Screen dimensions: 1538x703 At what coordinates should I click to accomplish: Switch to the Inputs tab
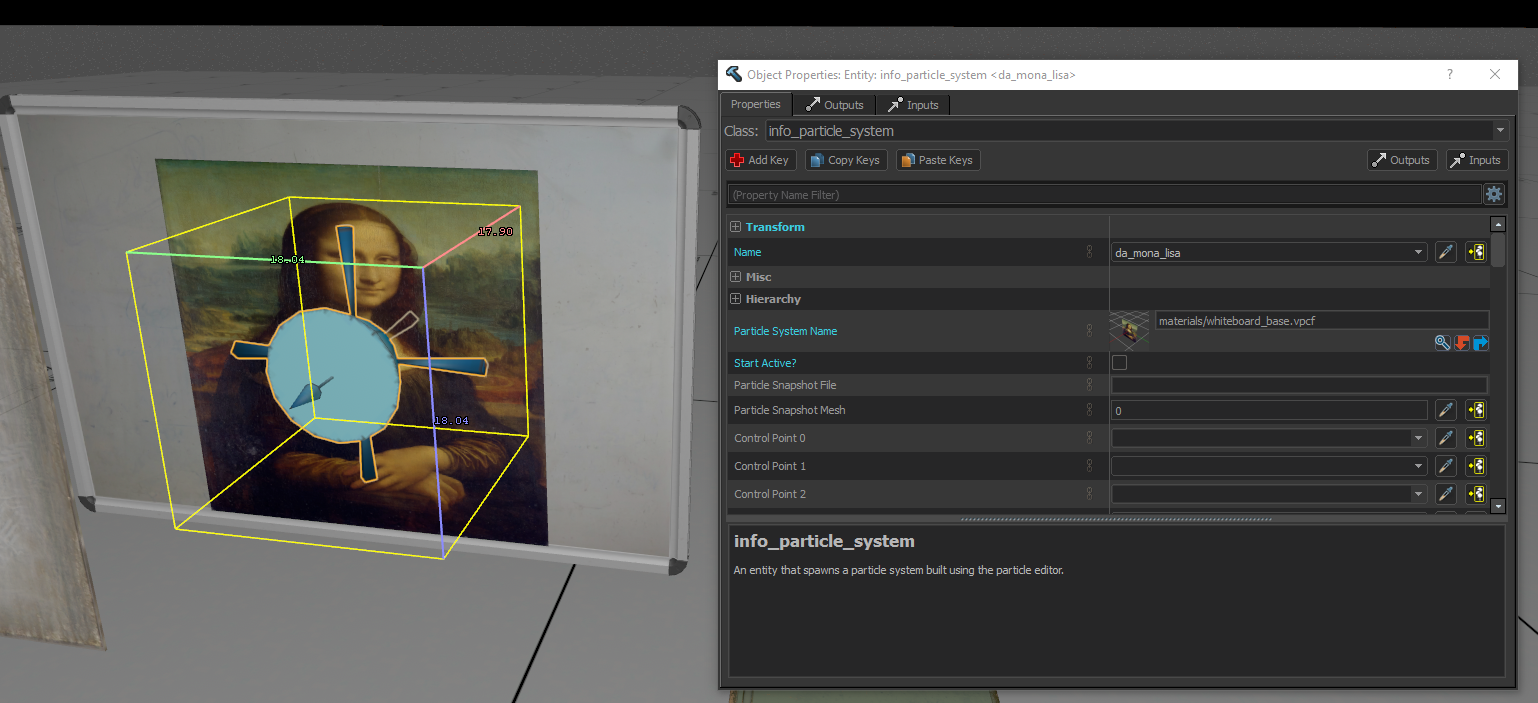coord(913,105)
